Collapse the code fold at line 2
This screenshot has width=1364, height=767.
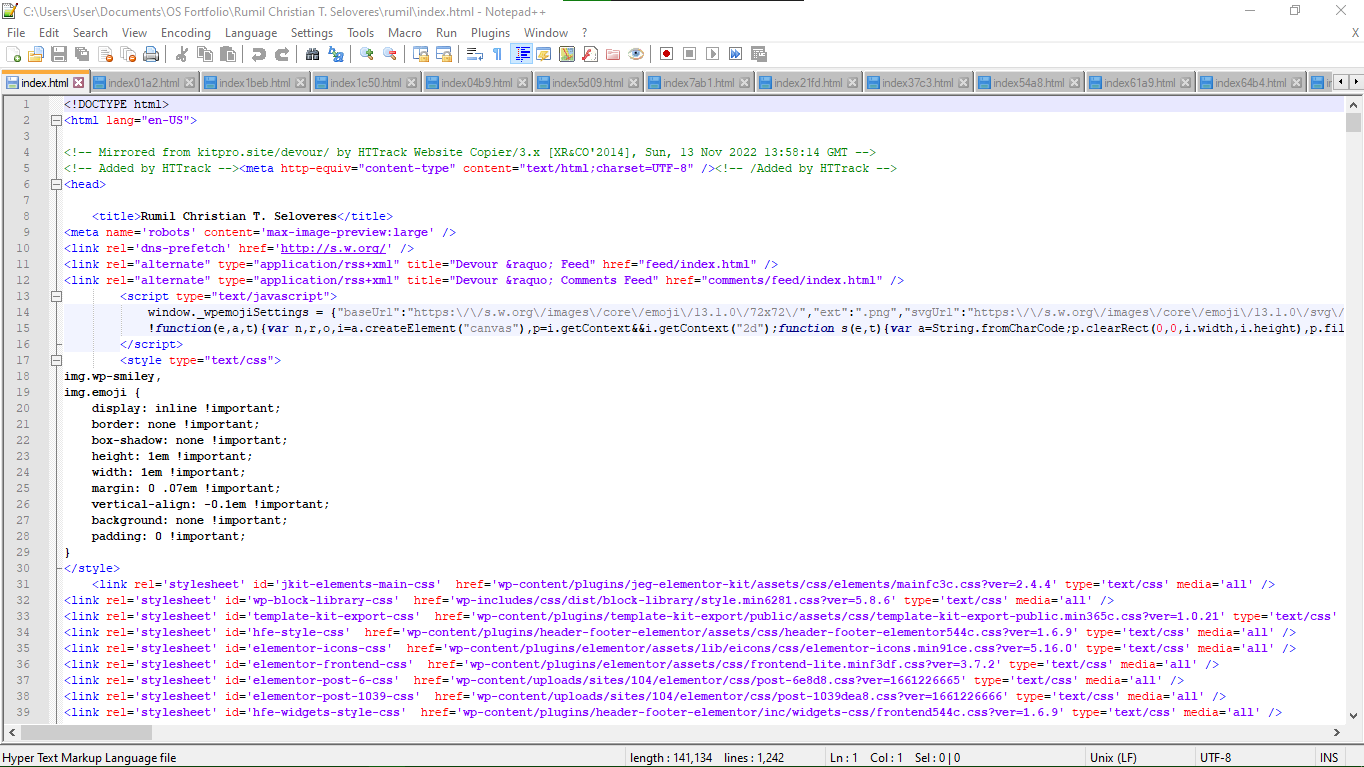point(57,121)
